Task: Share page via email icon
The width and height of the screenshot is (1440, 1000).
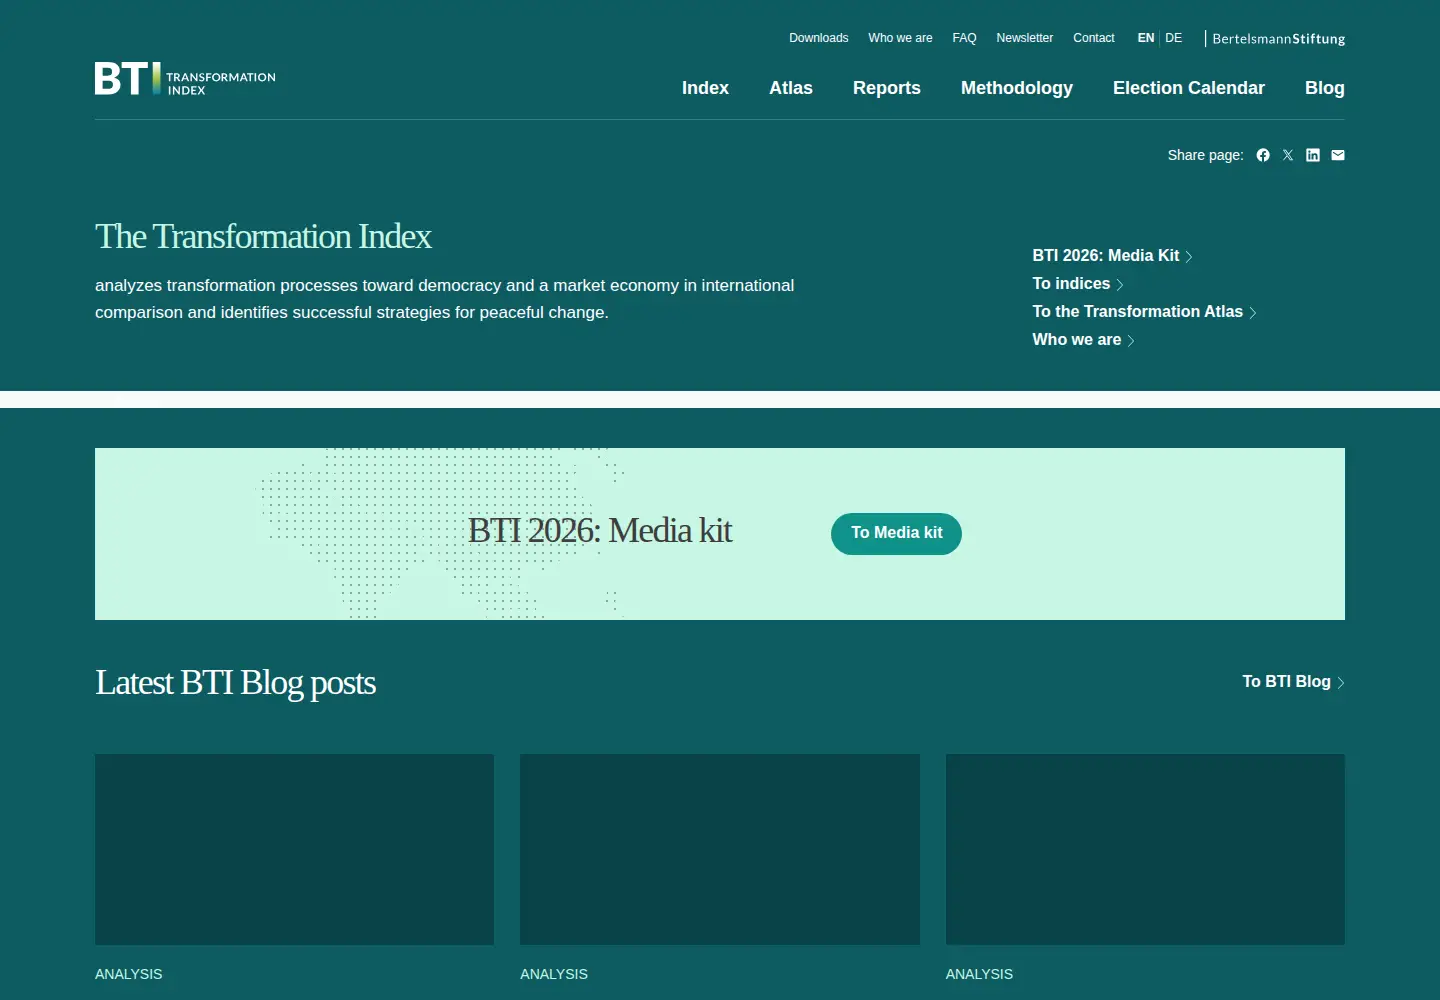Action: point(1338,155)
